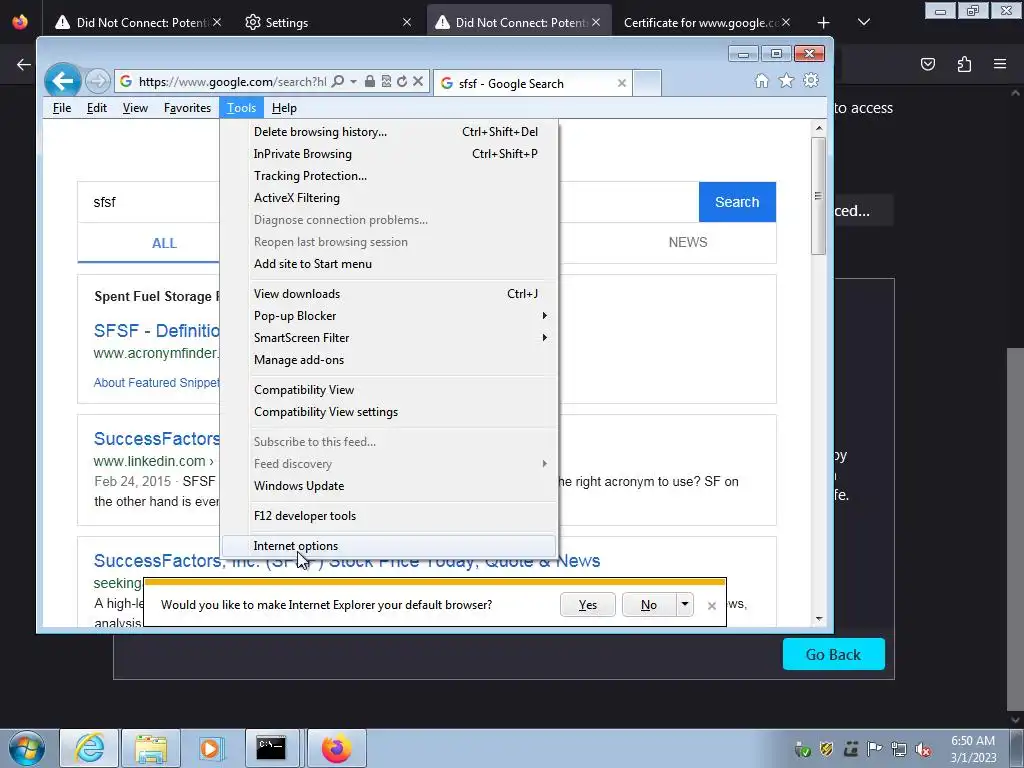Toggle Compatibility View icon in address bar

tap(386, 82)
